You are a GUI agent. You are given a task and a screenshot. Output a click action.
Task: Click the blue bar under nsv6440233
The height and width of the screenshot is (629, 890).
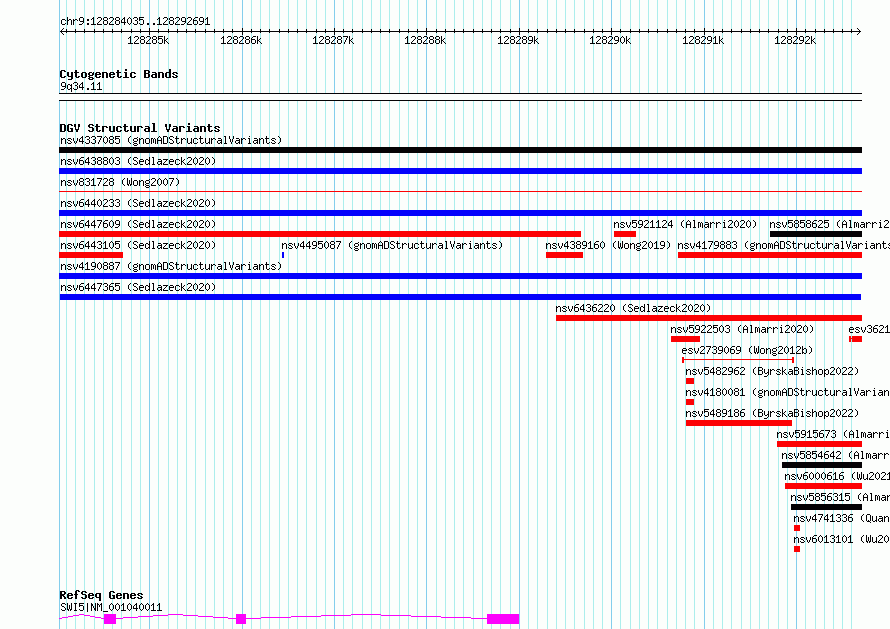tap(460, 213)
